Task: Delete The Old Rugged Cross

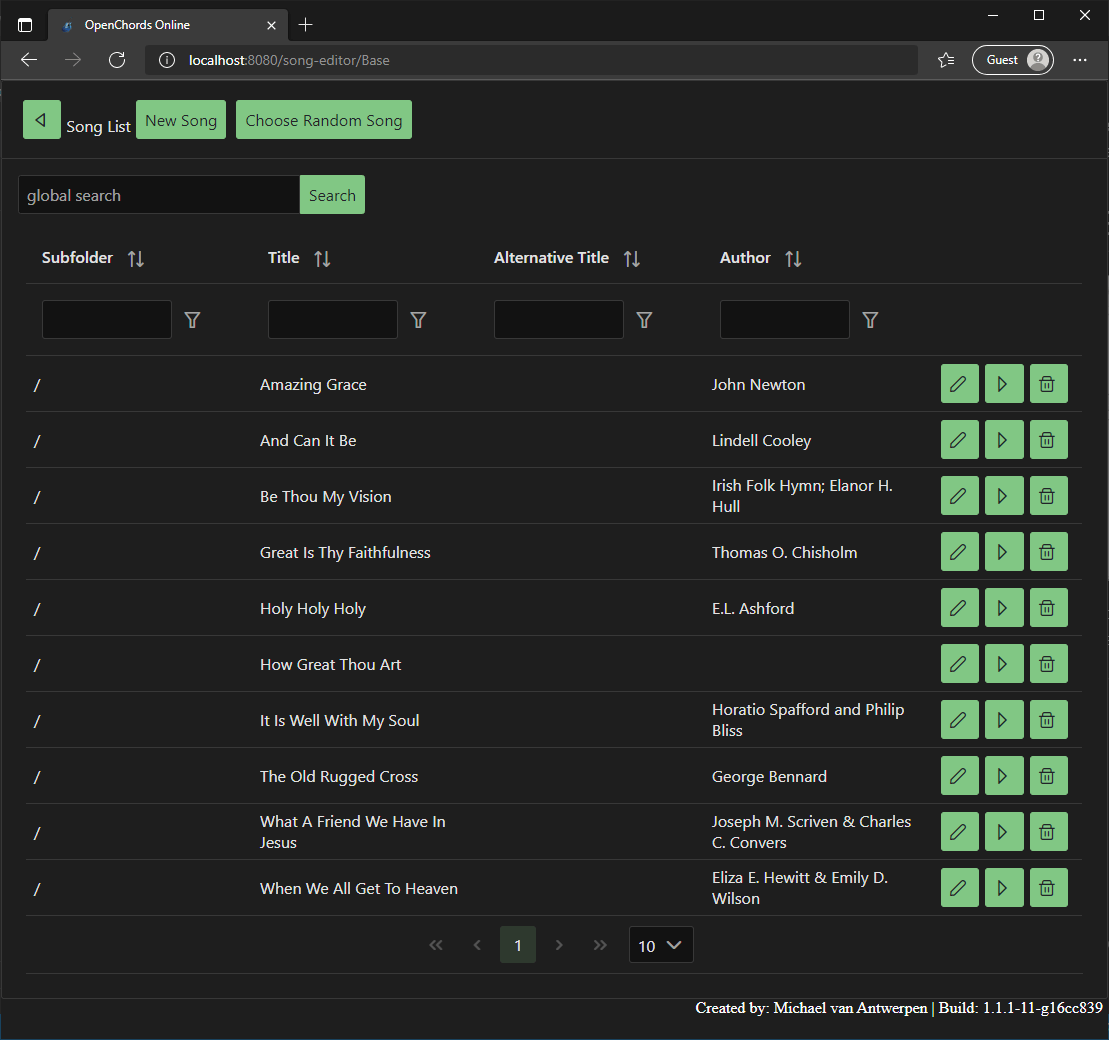Action: click(x=1048, y=775)
